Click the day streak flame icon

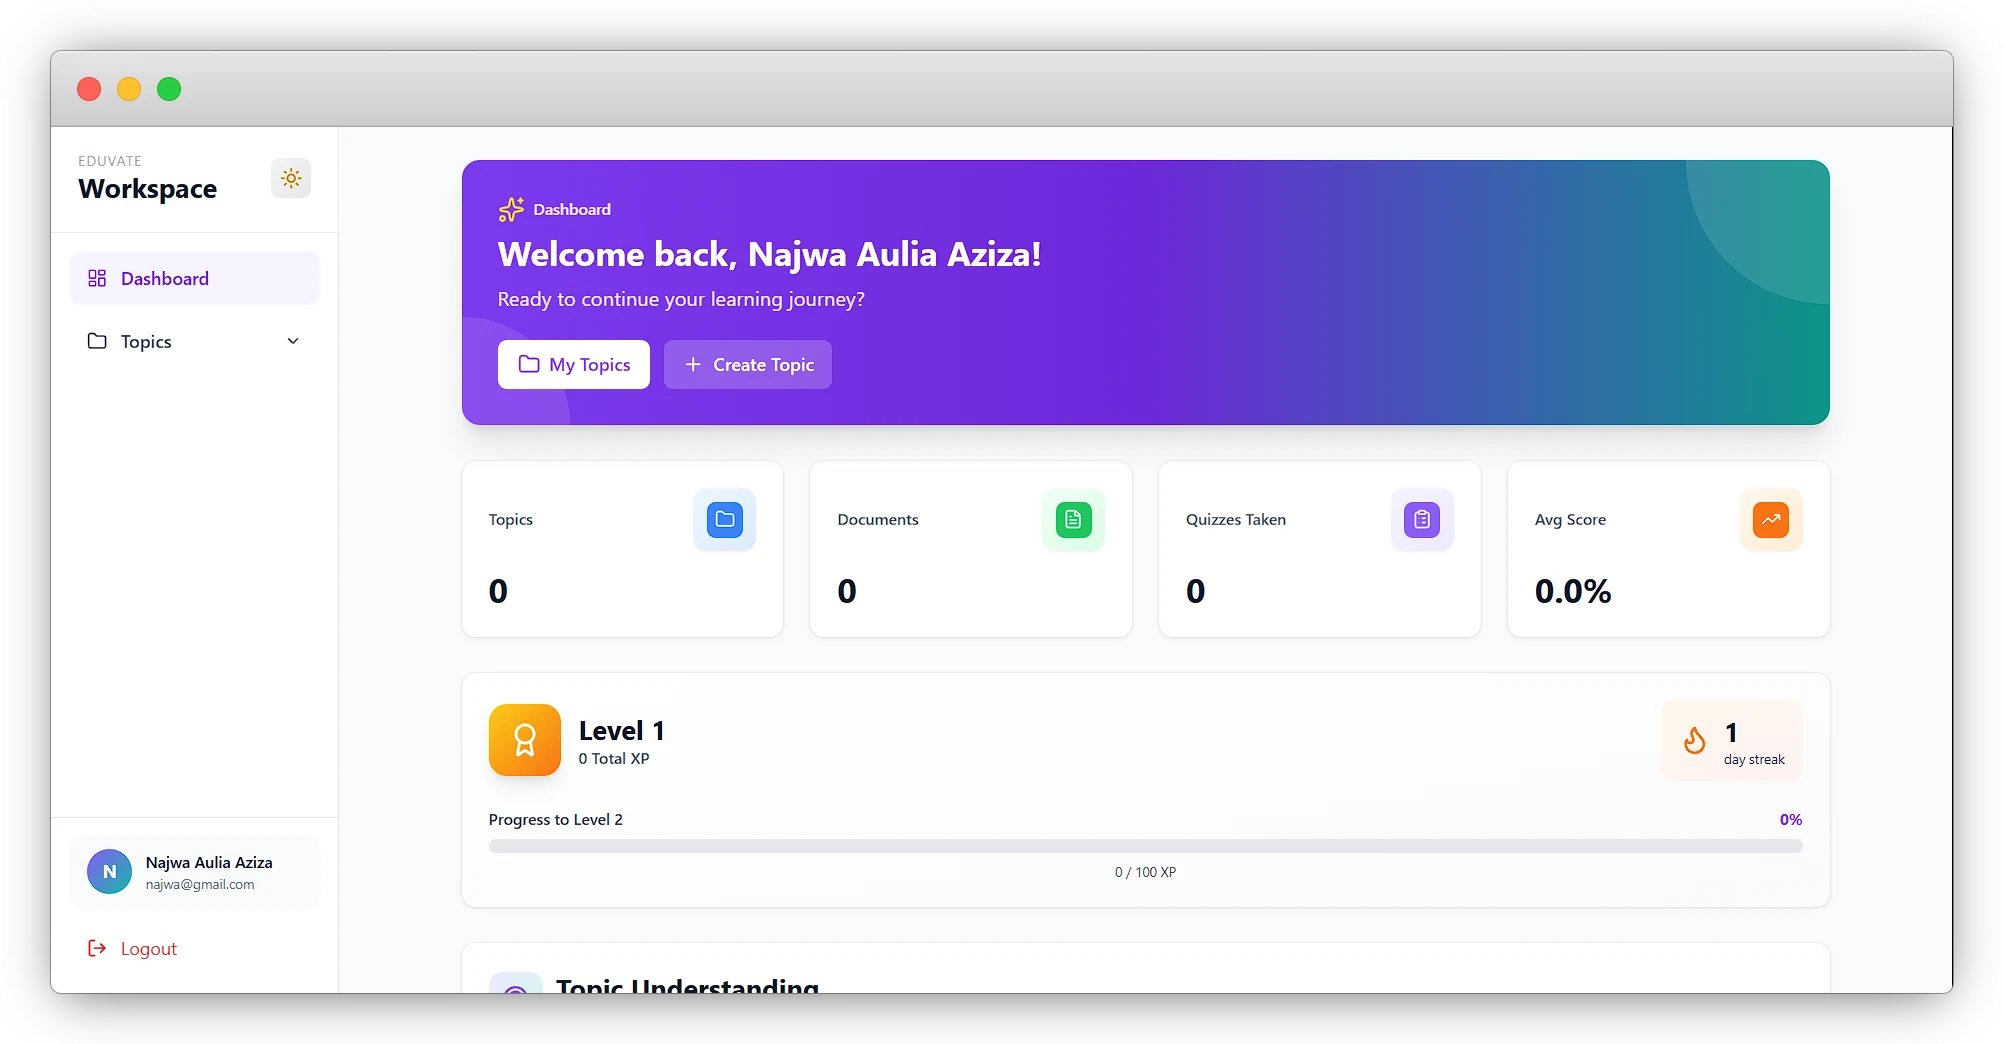pos(1694,741)
